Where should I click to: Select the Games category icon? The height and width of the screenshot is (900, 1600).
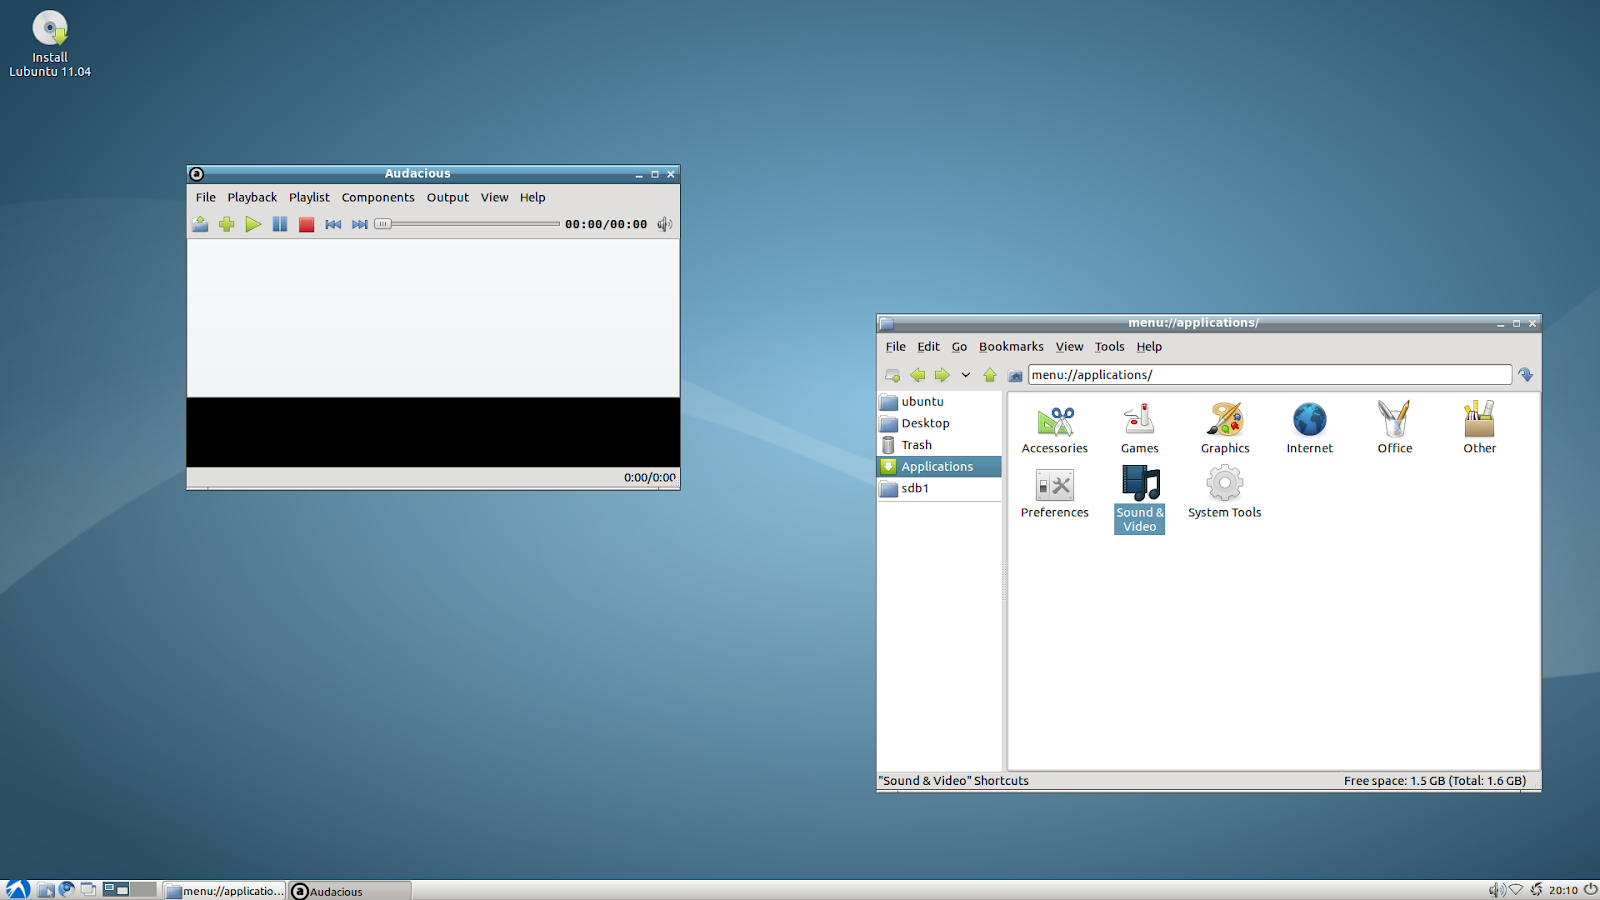click(1140, 428)
